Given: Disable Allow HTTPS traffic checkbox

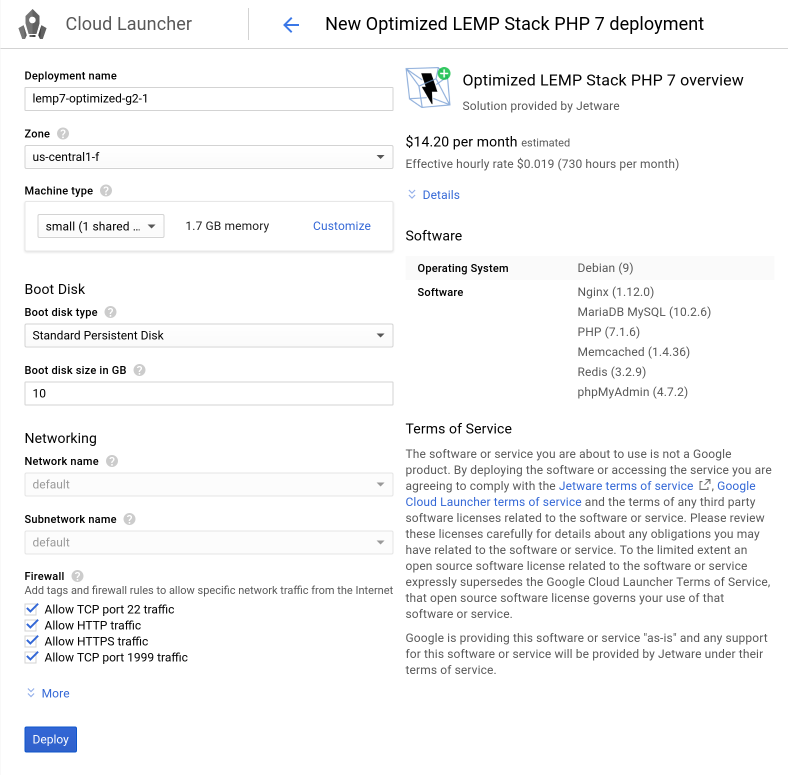Looking at the screenshot, I should tap(32, 641).
